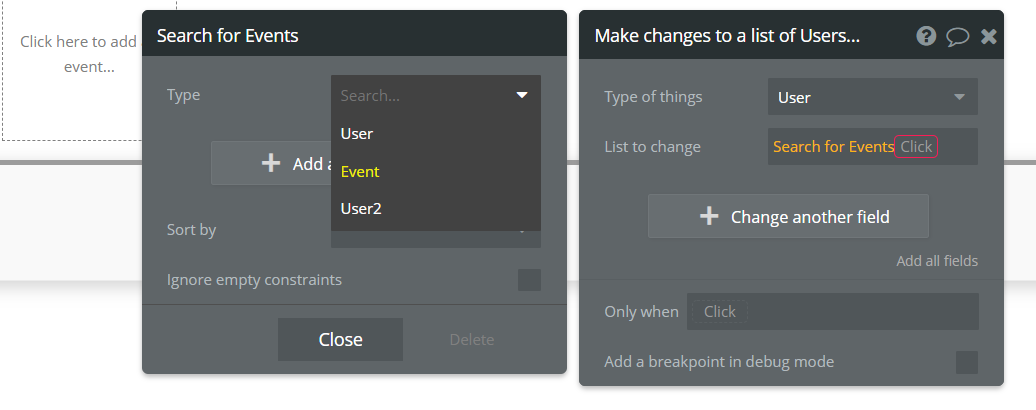Image resolution: width=1036 pixels, height=410 pixels.
Task: Expand the Sort by dropdown
Action: click(436, 239)
